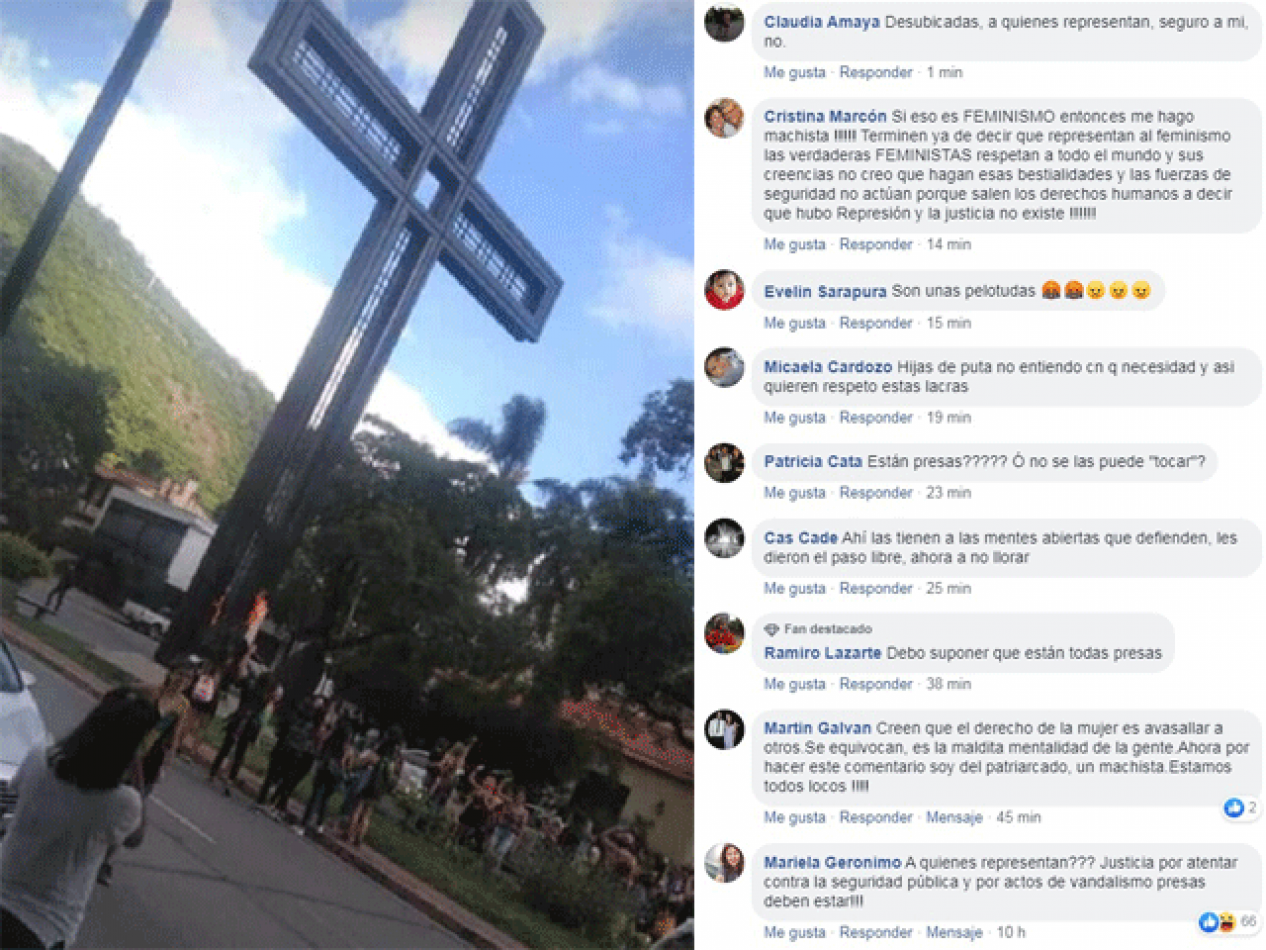This screenshot has width=1266, height=950.
Task: View Evelin Sarapura's profile photo
Action: 724,290
